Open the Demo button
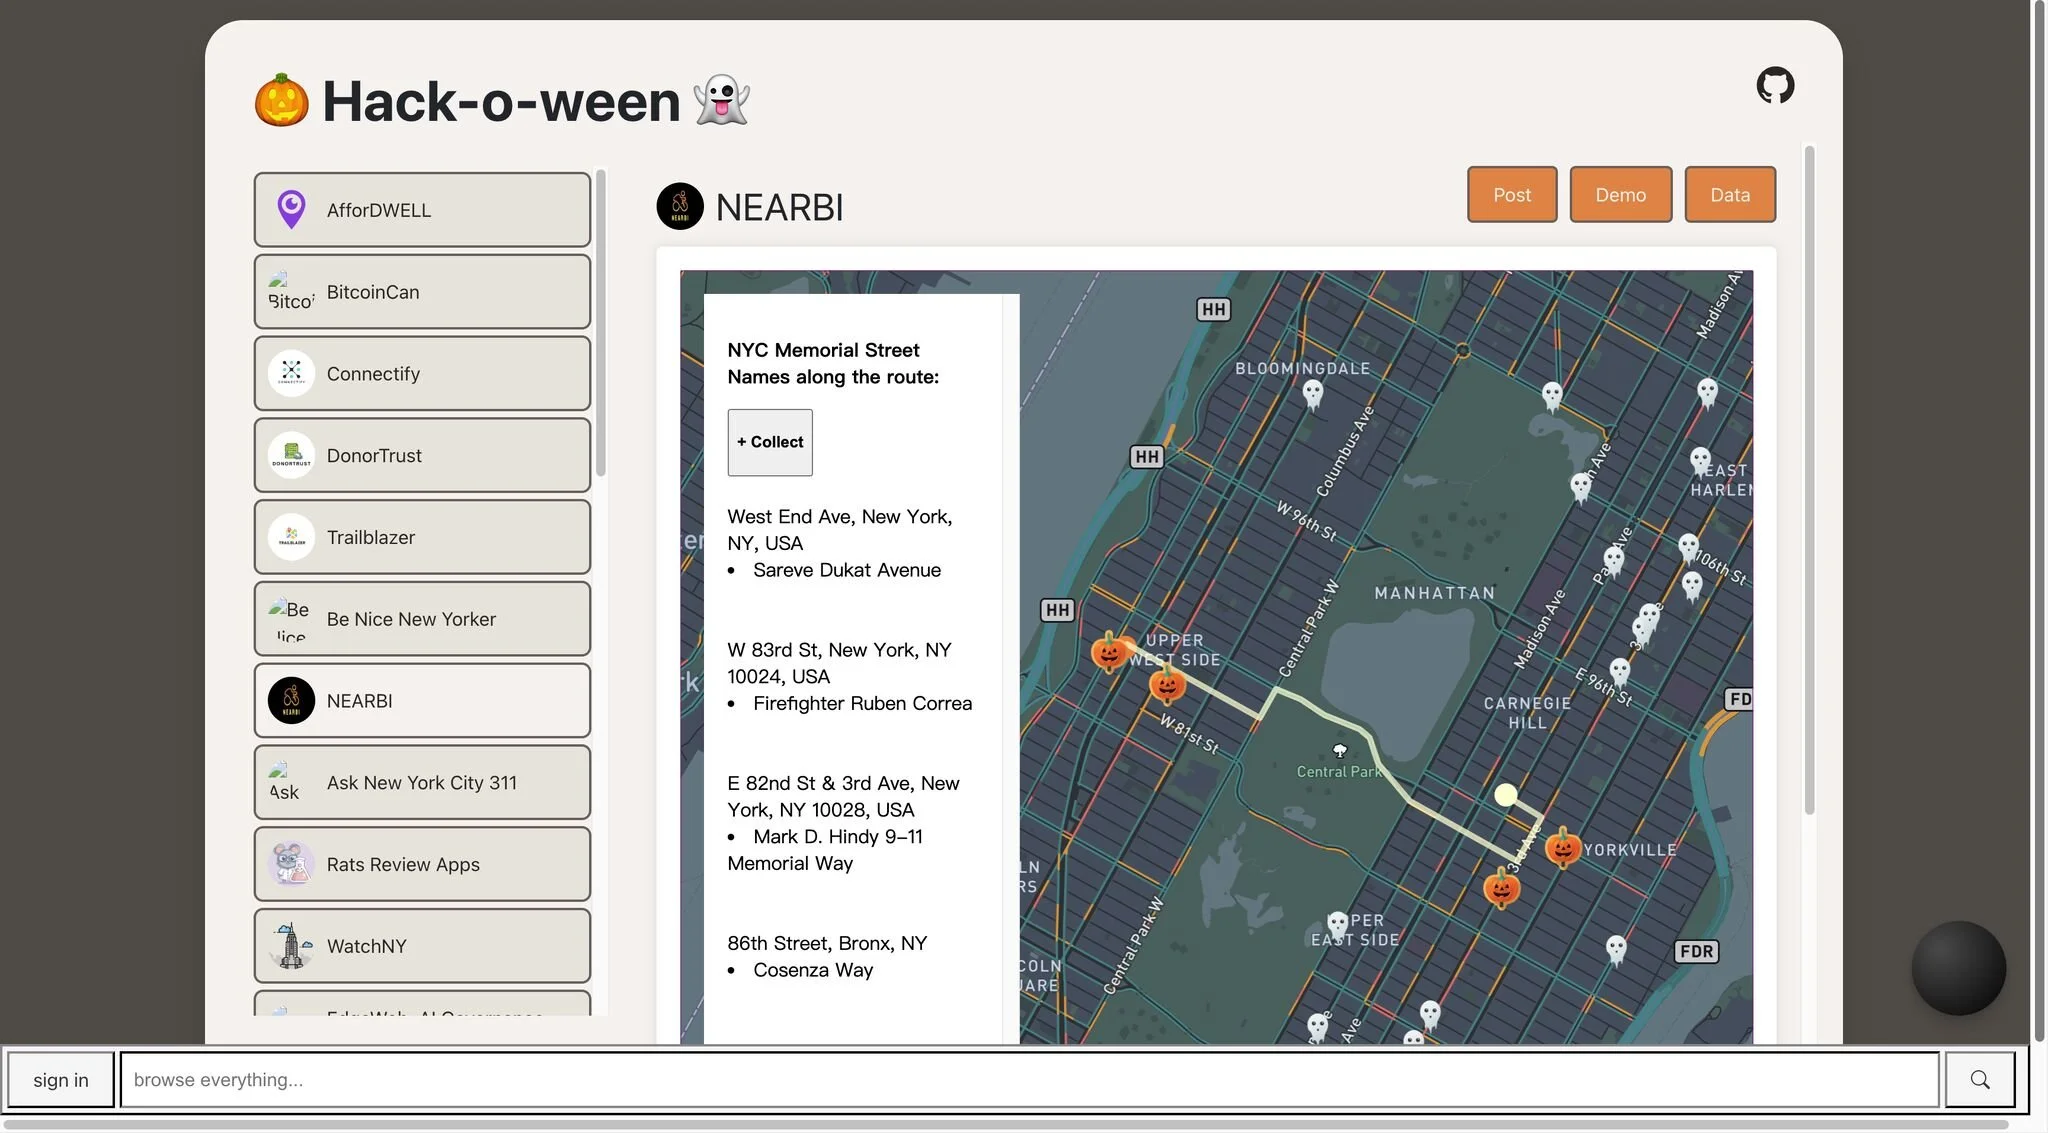The width and height of the screenshot is (2048, 1133). pos(1620,194)
